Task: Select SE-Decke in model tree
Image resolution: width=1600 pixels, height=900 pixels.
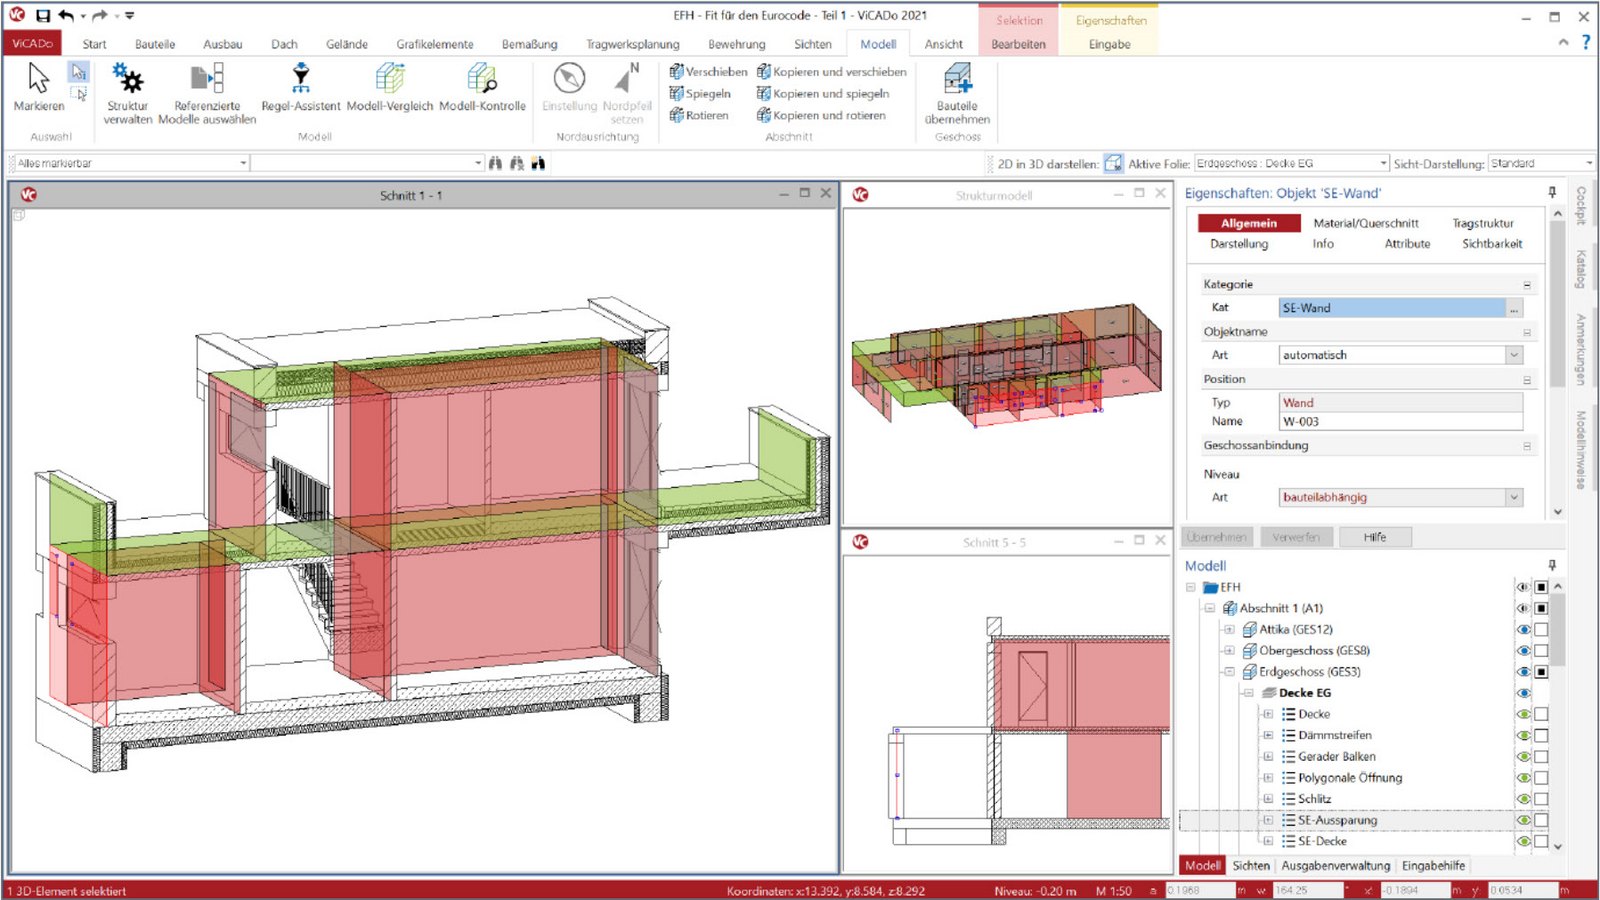Action: click(1322, 841)
